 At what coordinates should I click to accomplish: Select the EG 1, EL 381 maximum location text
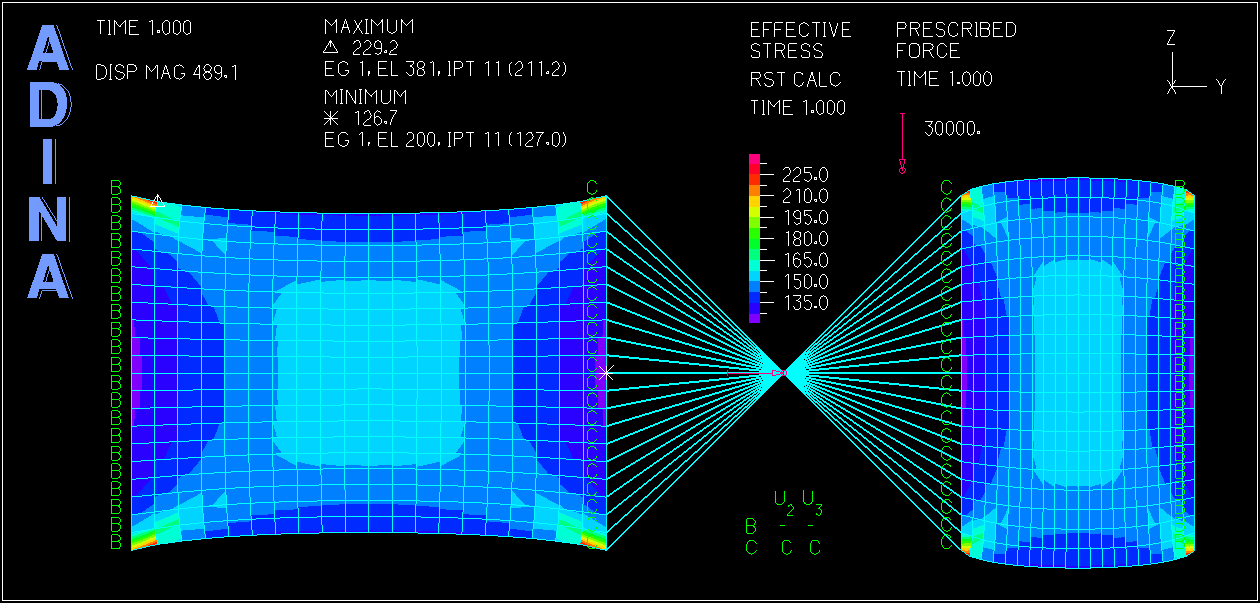point(445,69)
